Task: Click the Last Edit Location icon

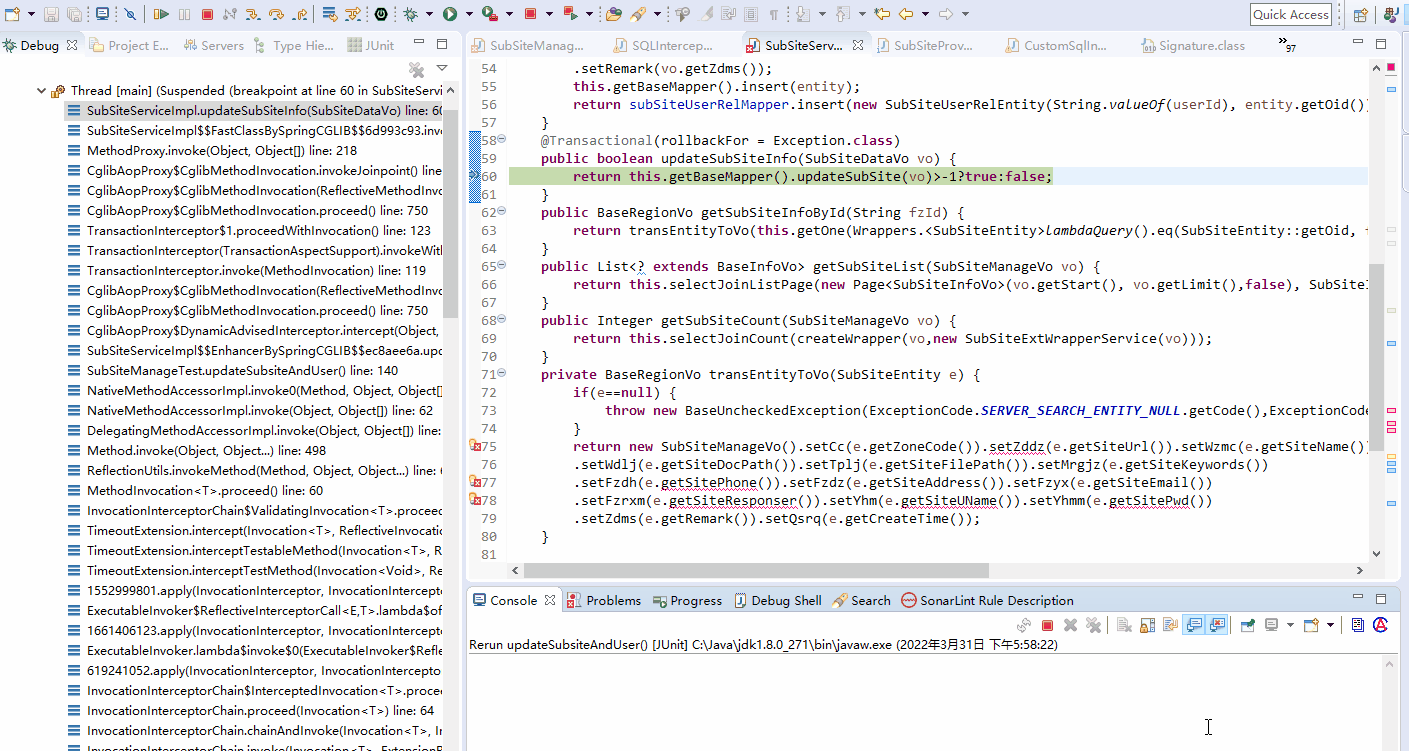Action: [882, 14]
